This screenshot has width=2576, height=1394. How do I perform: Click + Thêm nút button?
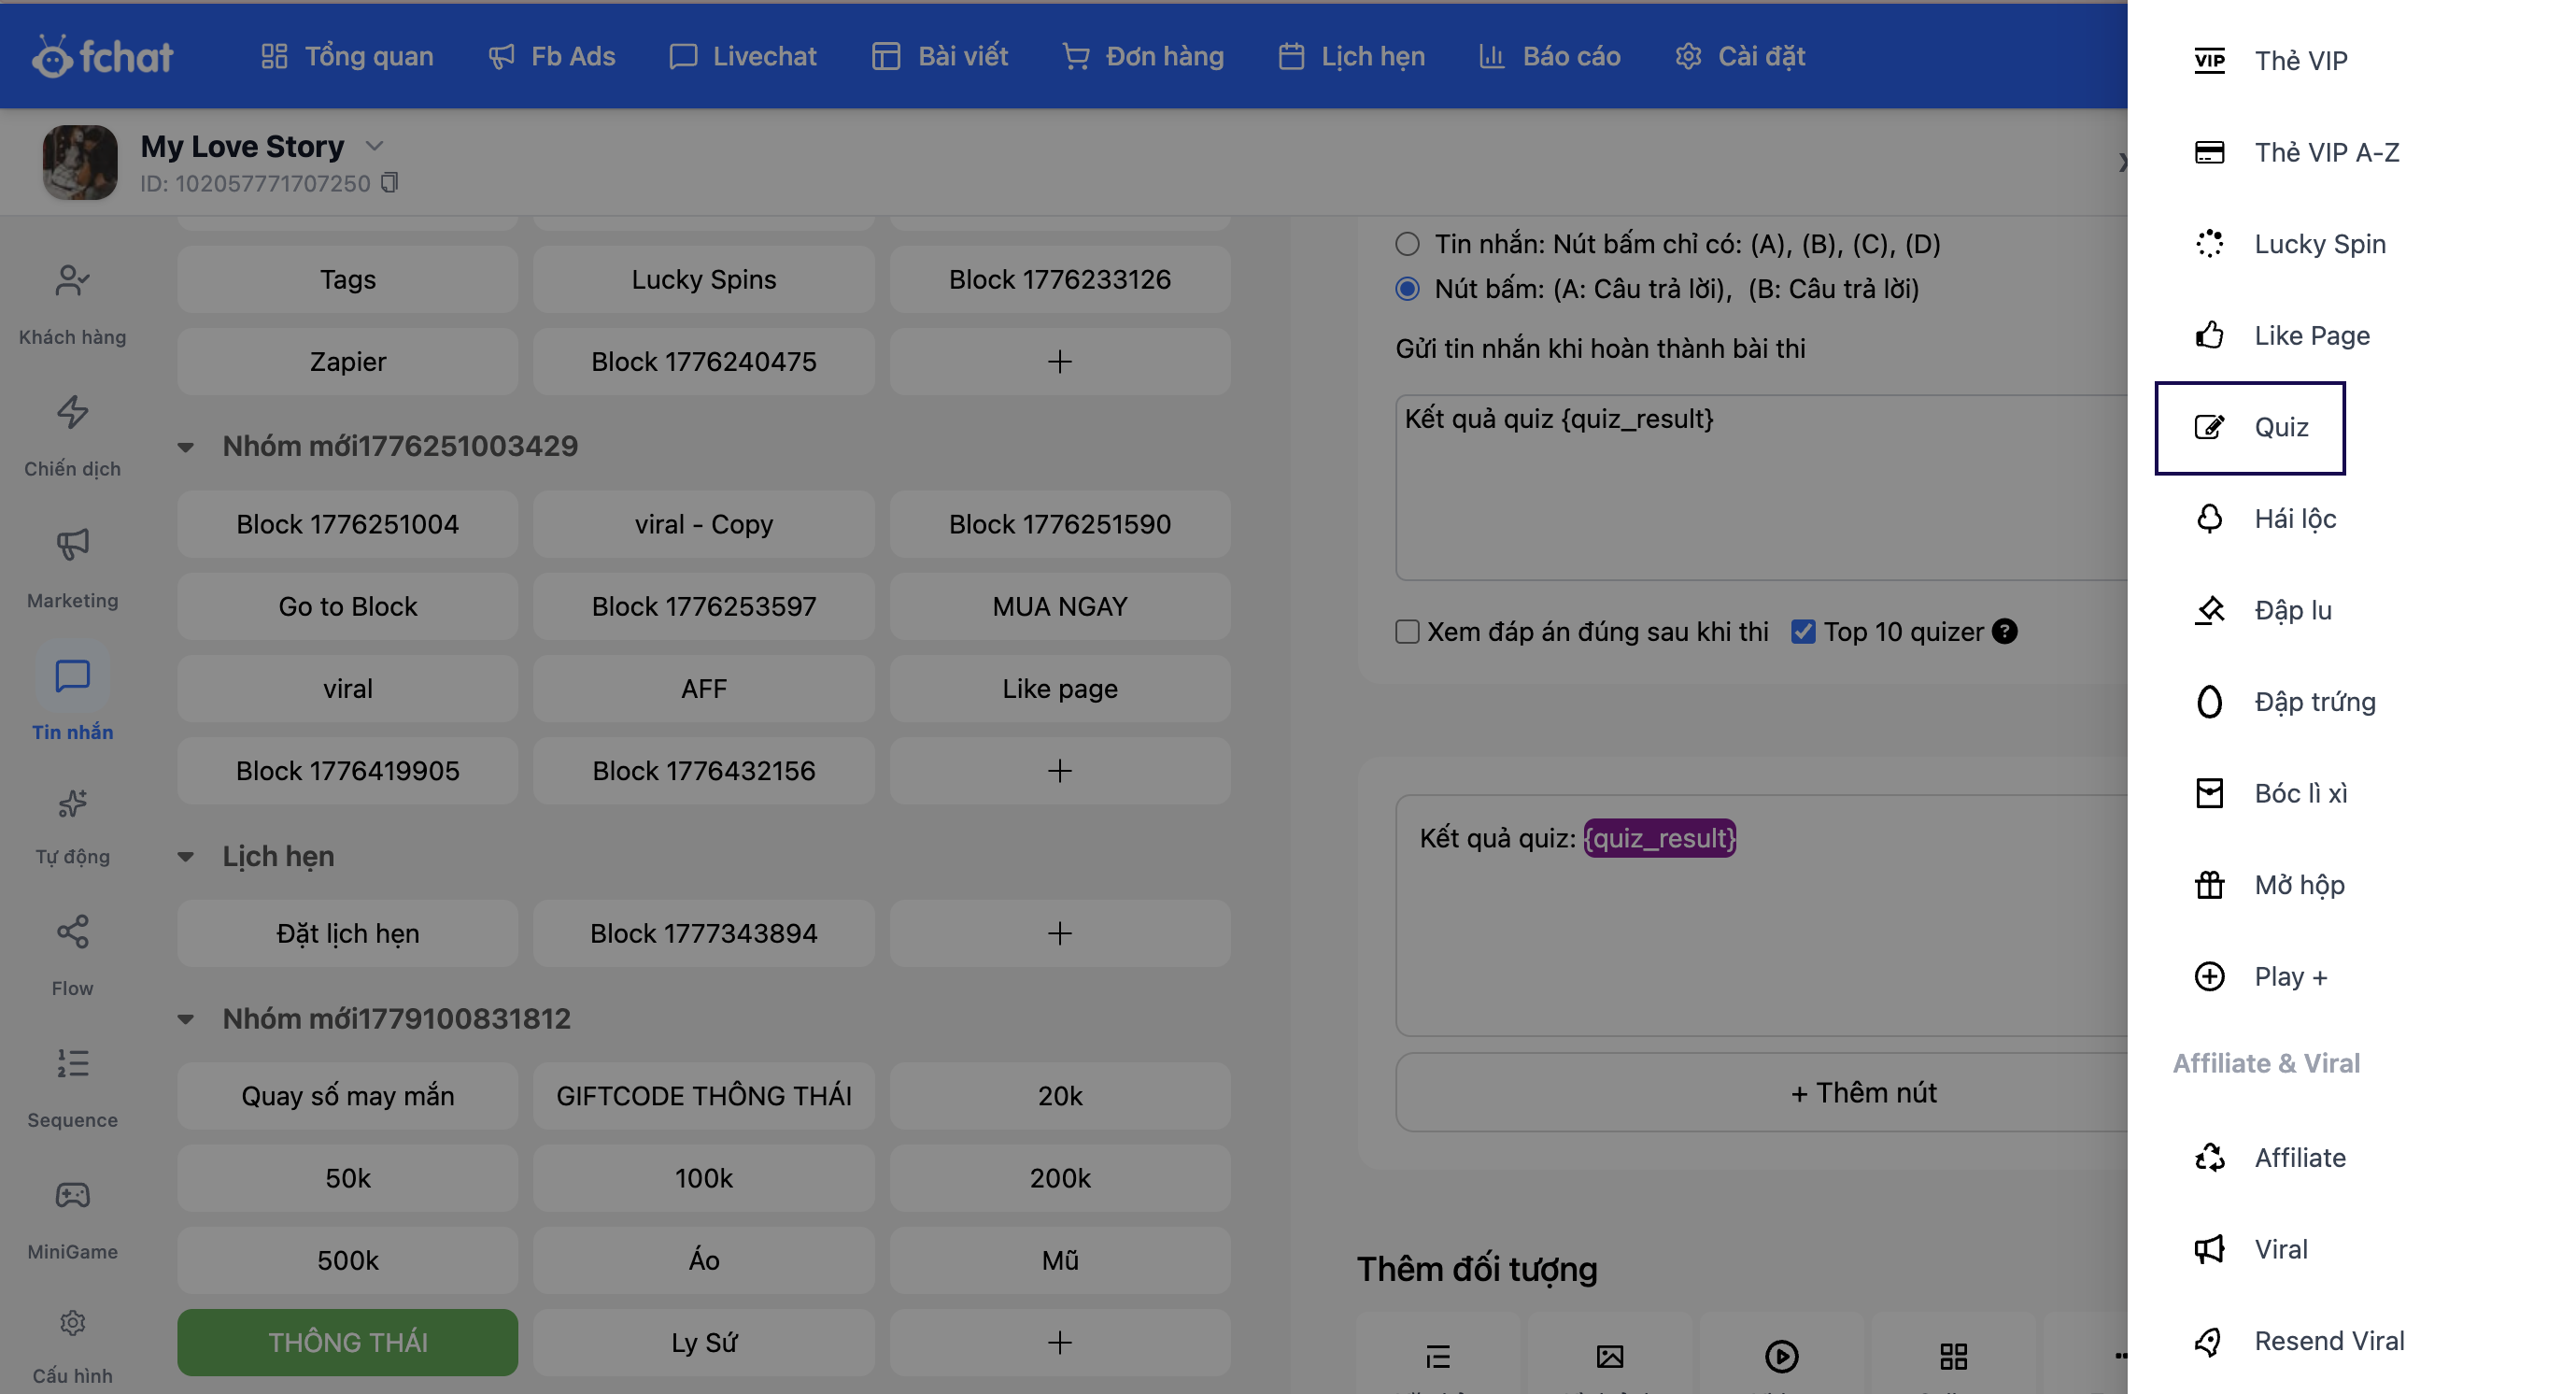click(x=1863, y=1093)
